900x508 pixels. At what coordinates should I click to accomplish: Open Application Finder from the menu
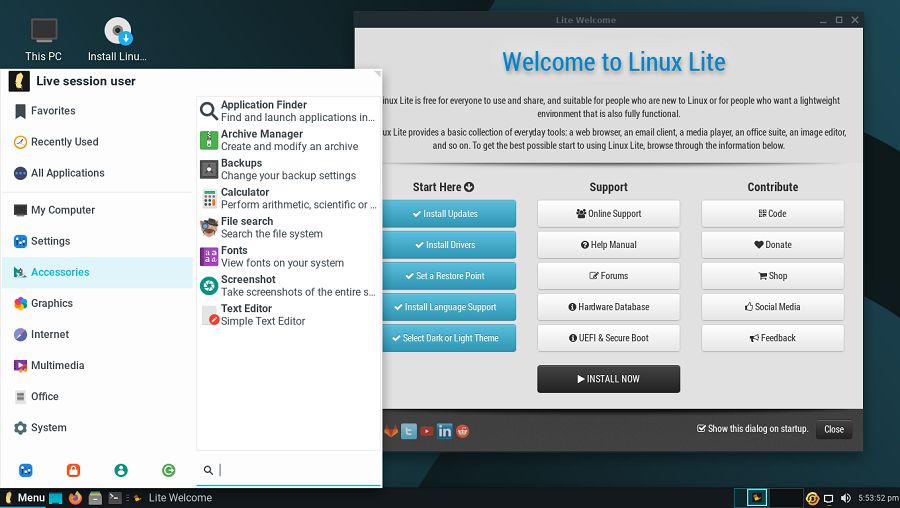[288, 111]
